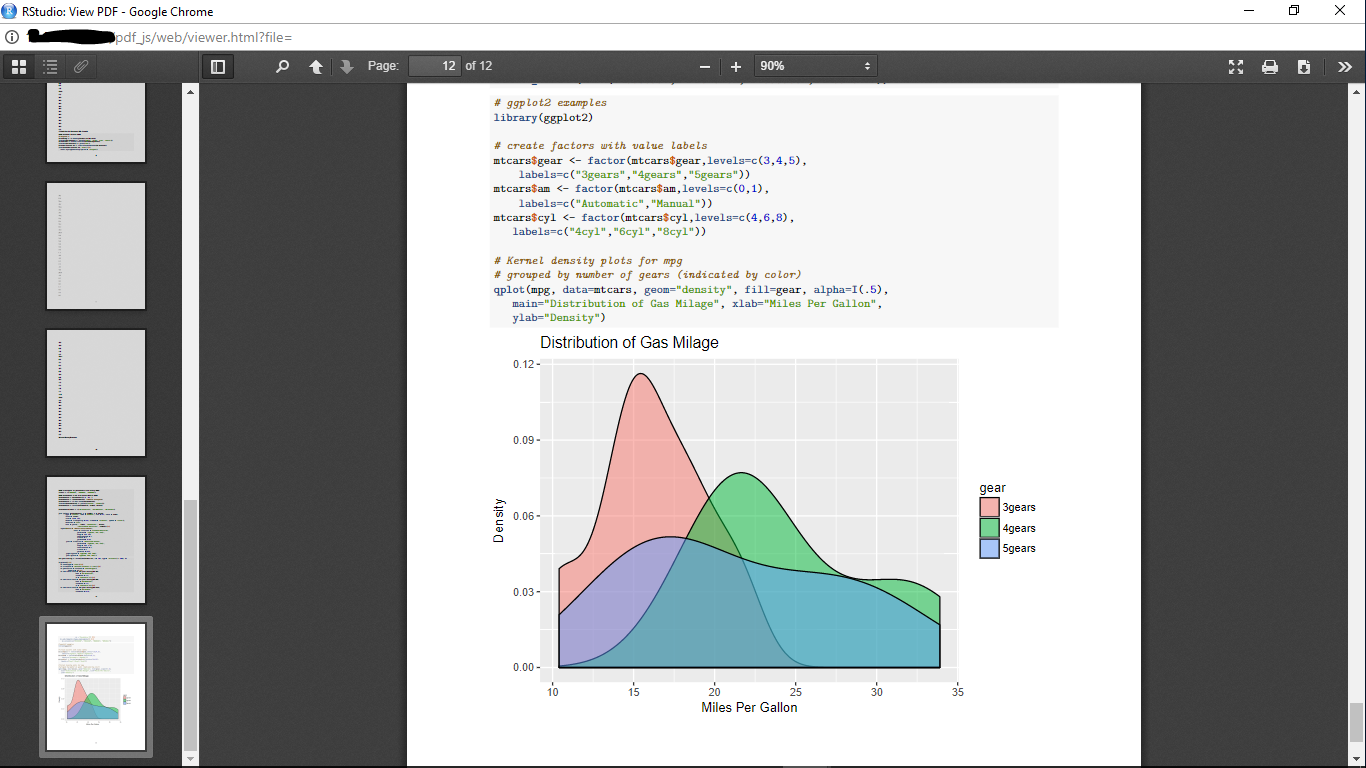This screenshot has width=1366, height=768.
Task: Click the next page arrow
Action: tap(347, 67)
